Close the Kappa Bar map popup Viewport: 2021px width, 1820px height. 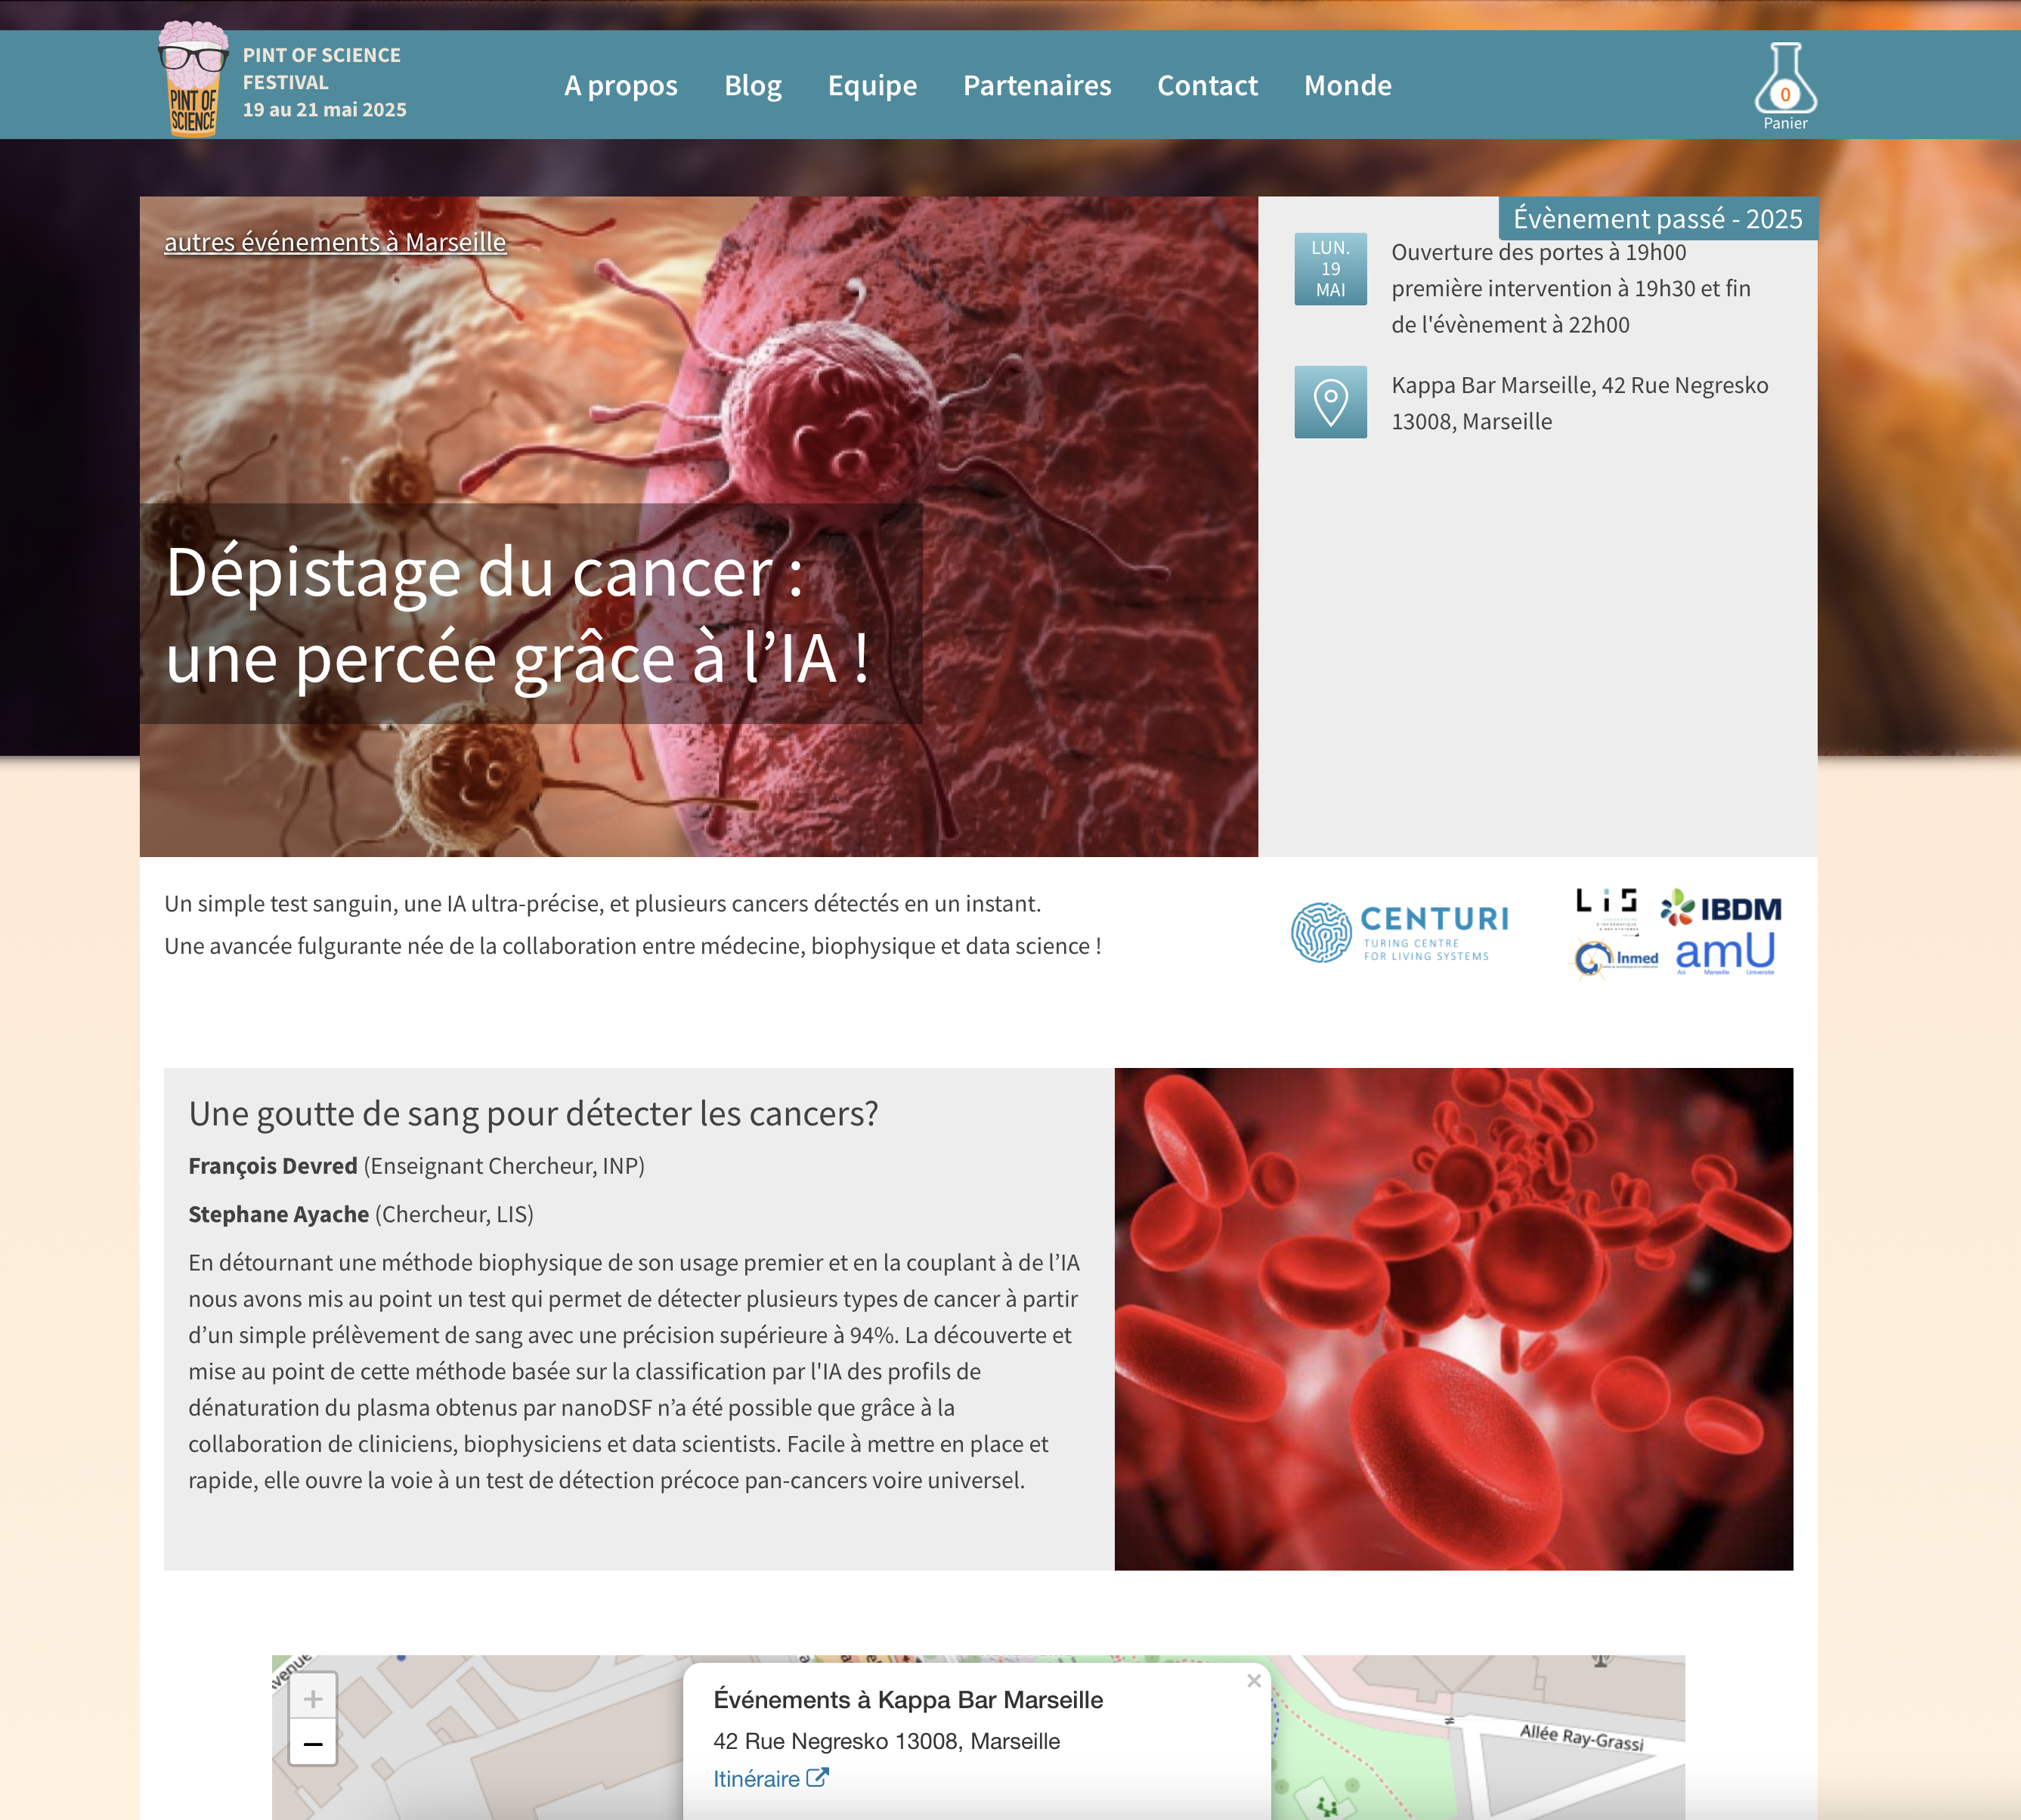tap(1253, 1681)
